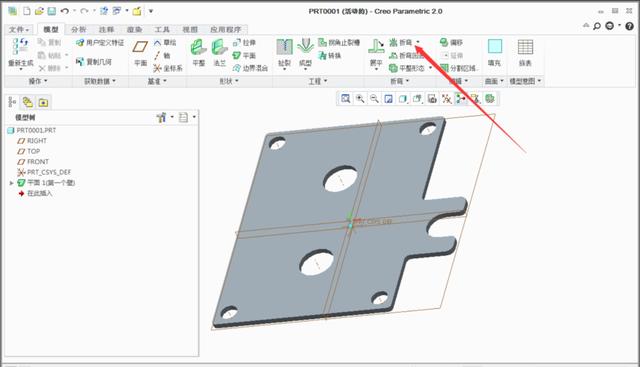This screenshot has width=640, height=367.
Task: Minimize the ribbon with the up arrow
Action: pos(586,25)
